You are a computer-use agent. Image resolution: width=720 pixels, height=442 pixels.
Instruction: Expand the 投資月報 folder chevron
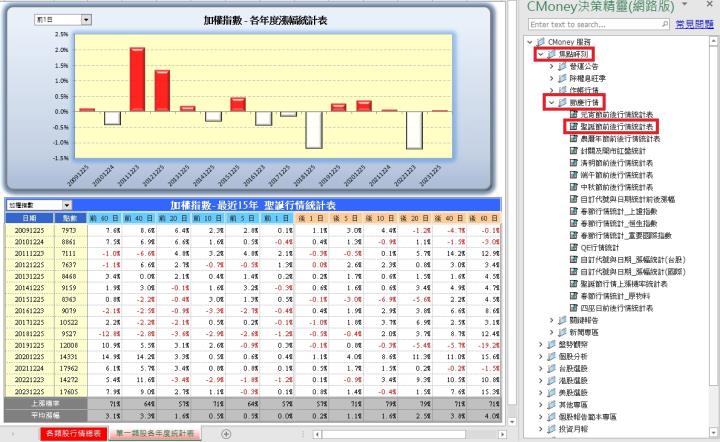(x=540, y=429)
